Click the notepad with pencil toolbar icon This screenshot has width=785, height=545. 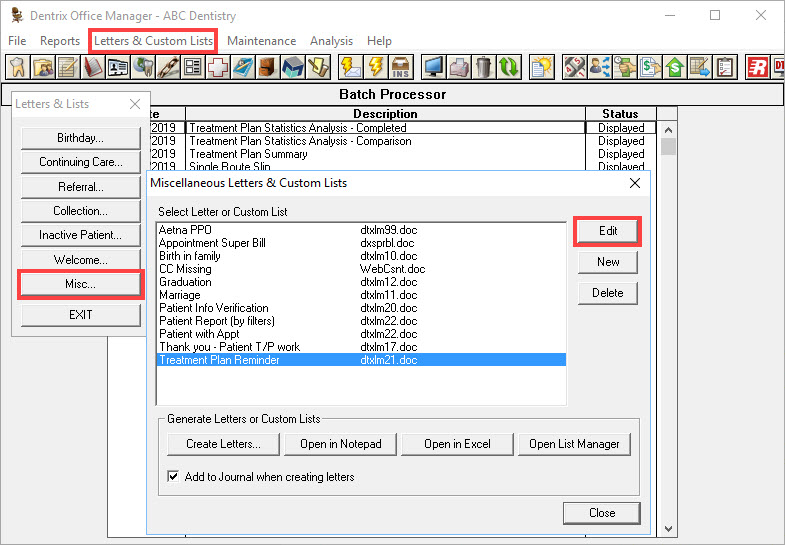click(68, 67)
